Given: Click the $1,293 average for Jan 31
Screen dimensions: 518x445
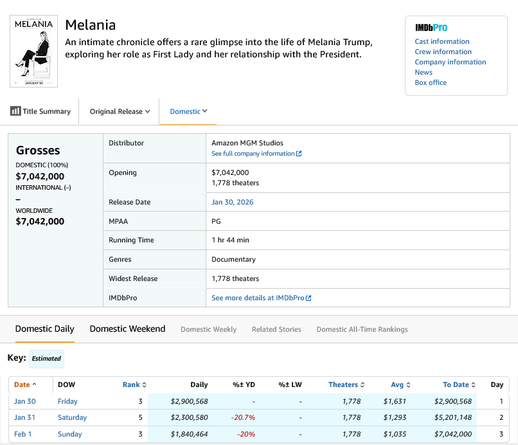Looking at the screenshot, I should 395,417.
